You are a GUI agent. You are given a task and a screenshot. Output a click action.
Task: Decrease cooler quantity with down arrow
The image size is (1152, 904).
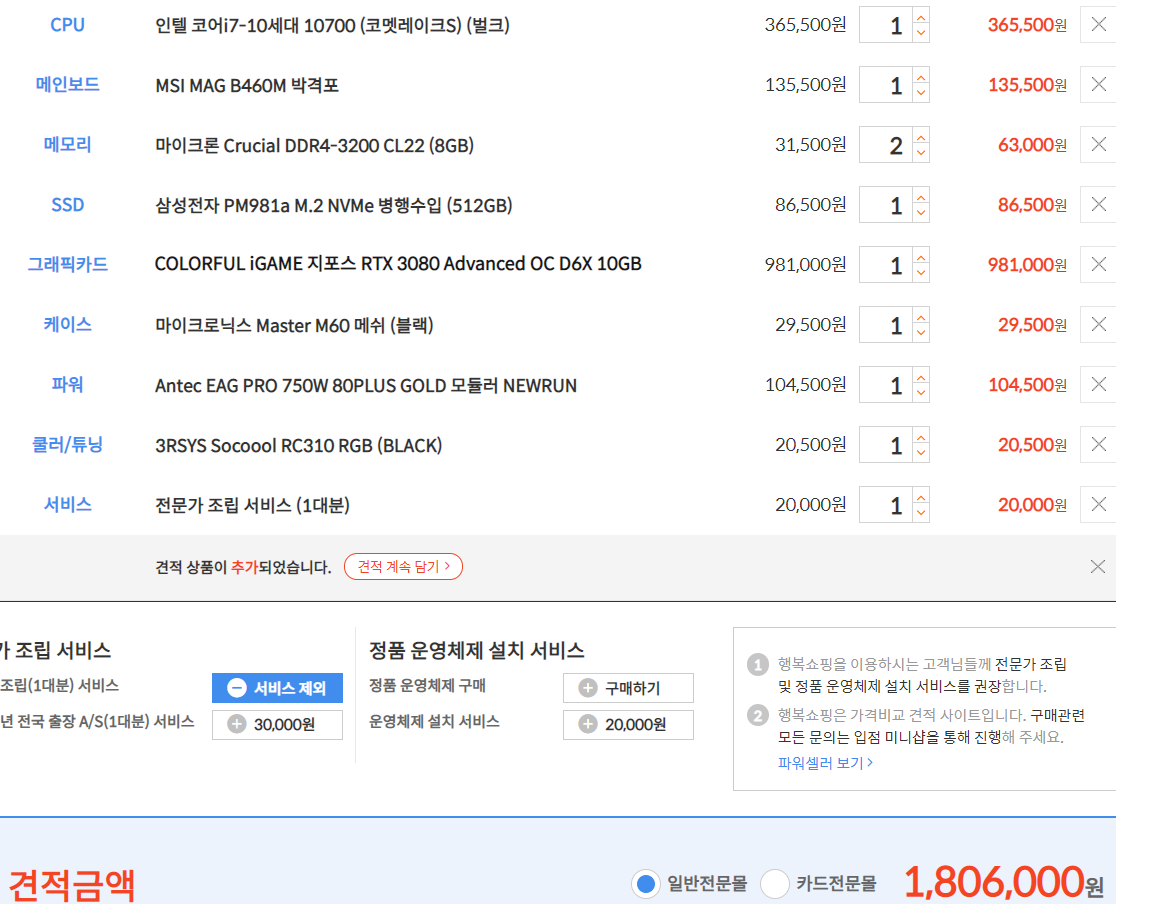[x=921, y=453]
